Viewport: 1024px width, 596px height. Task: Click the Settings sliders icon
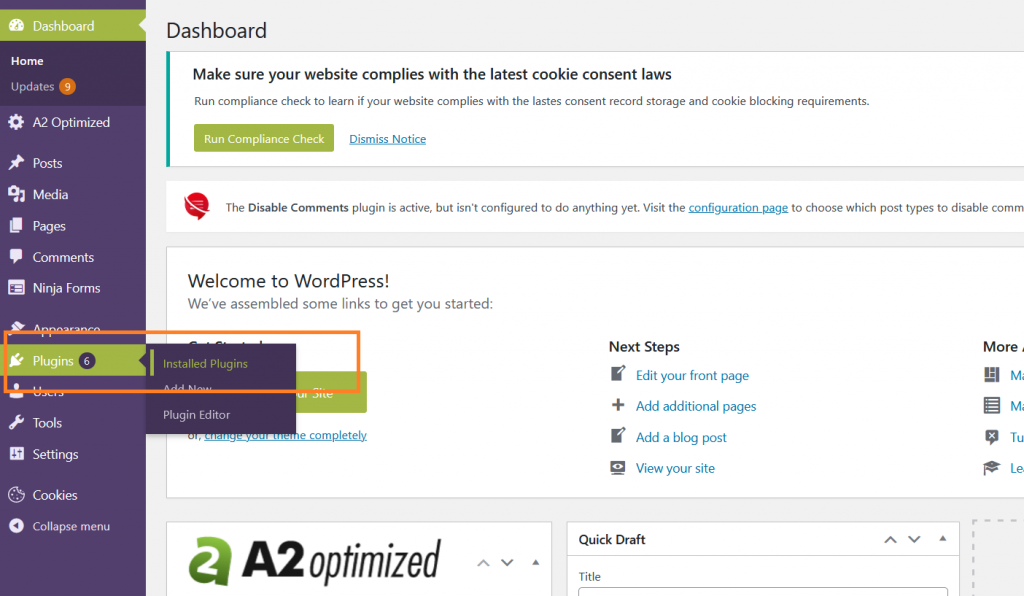[16, 454]
